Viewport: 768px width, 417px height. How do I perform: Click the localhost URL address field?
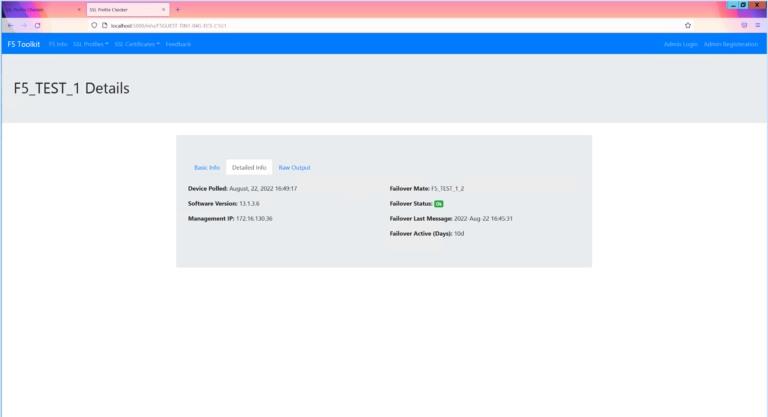pyautogui.click(x=300, y=25)
